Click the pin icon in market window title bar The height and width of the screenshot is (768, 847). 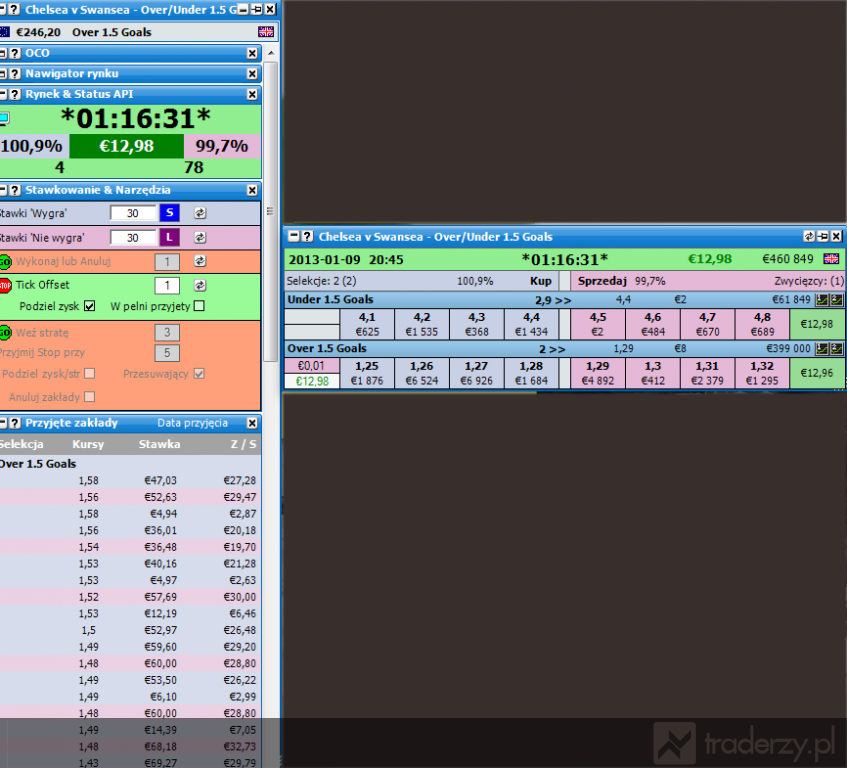pyautogui.click(x=823, y=237)
